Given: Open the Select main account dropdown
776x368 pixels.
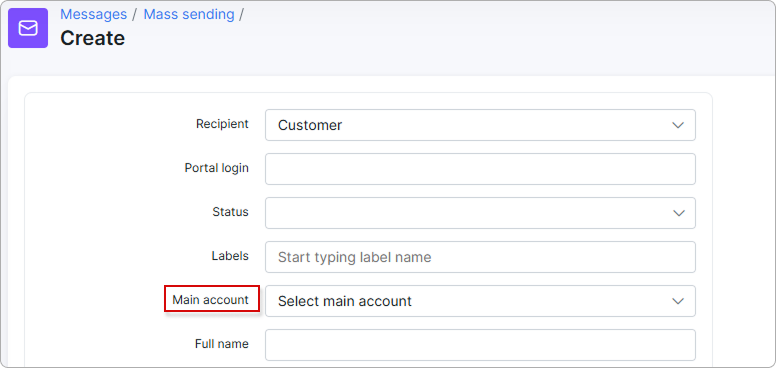Looking at the screenshot, I should 480,301.
